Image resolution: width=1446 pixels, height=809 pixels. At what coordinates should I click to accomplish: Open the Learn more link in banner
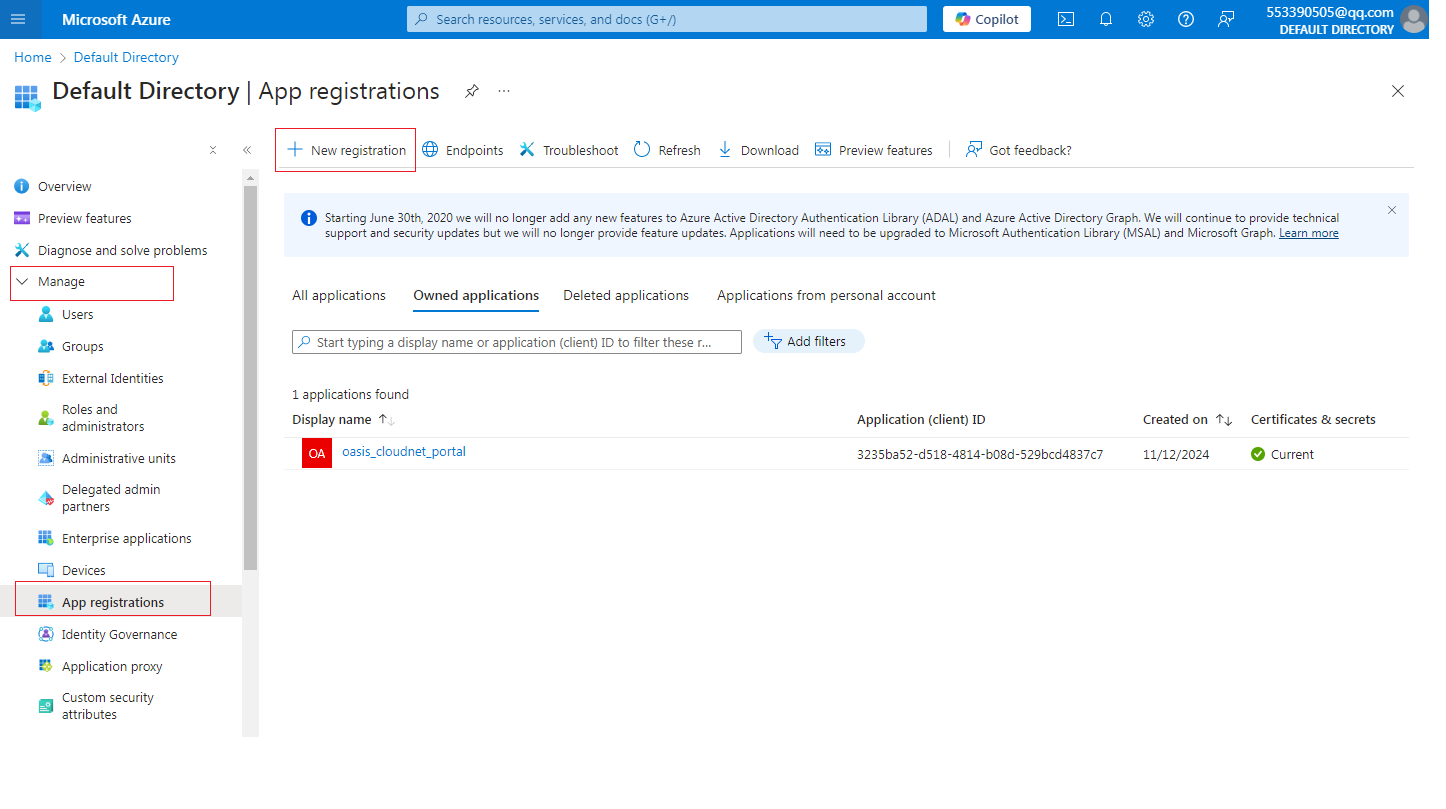1308,233
